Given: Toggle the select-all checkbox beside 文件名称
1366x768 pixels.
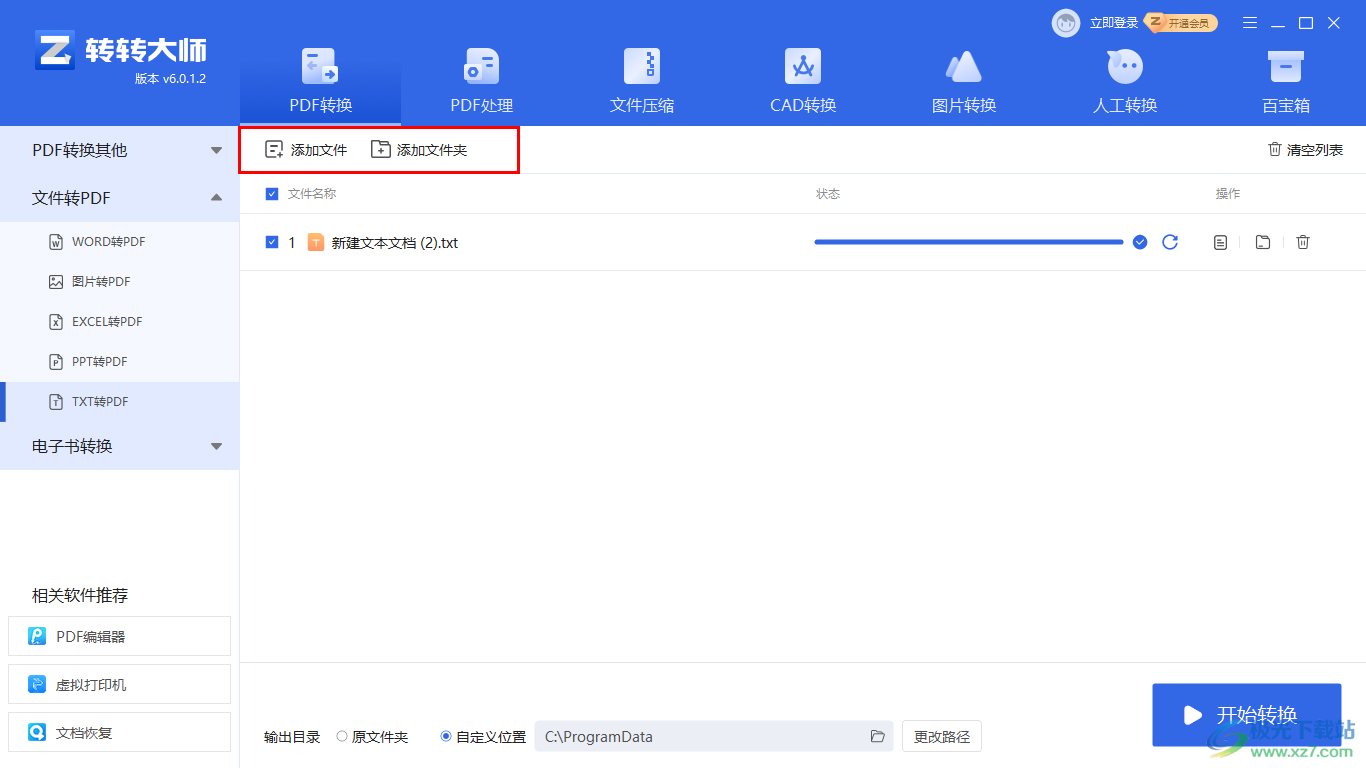Looking at the screenshot, I should coord(272,194).
